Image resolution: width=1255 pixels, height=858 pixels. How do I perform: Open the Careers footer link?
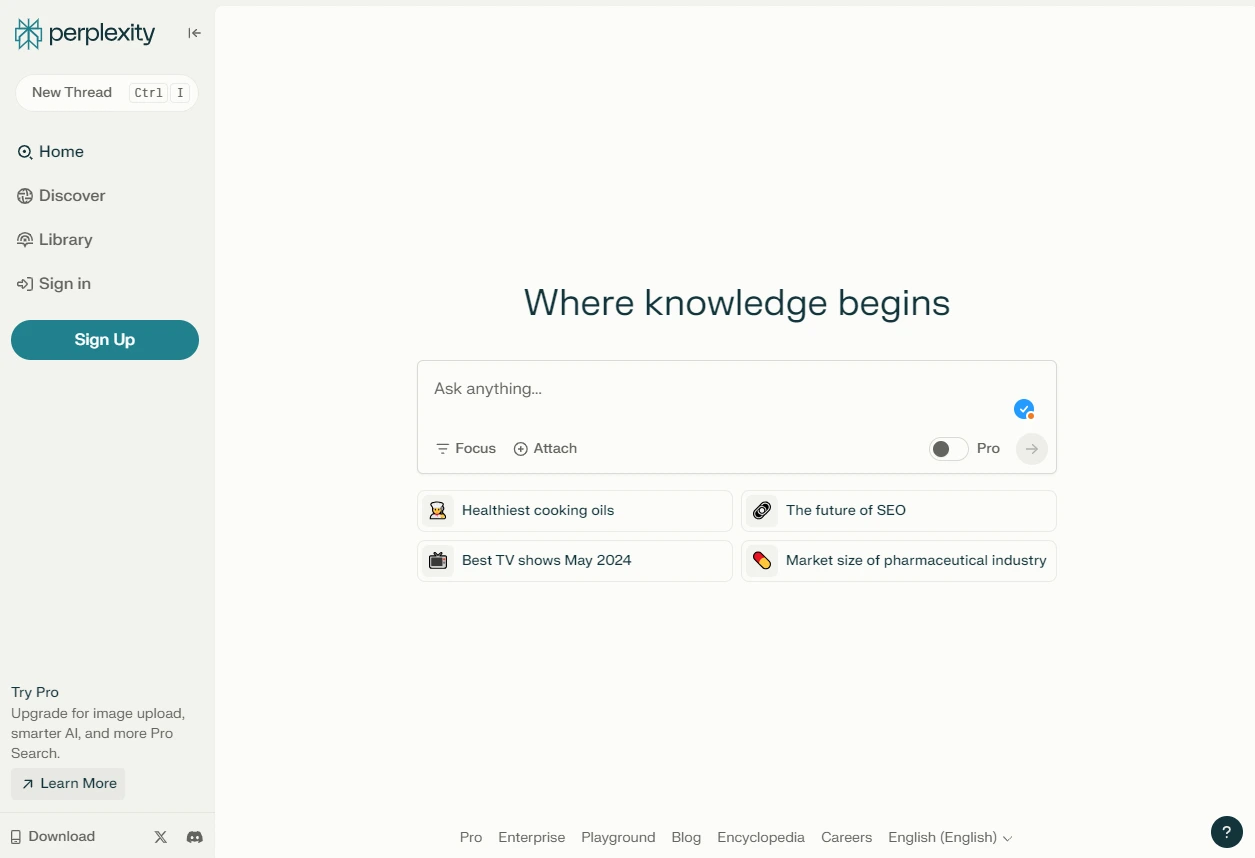[x=847, y=838]
